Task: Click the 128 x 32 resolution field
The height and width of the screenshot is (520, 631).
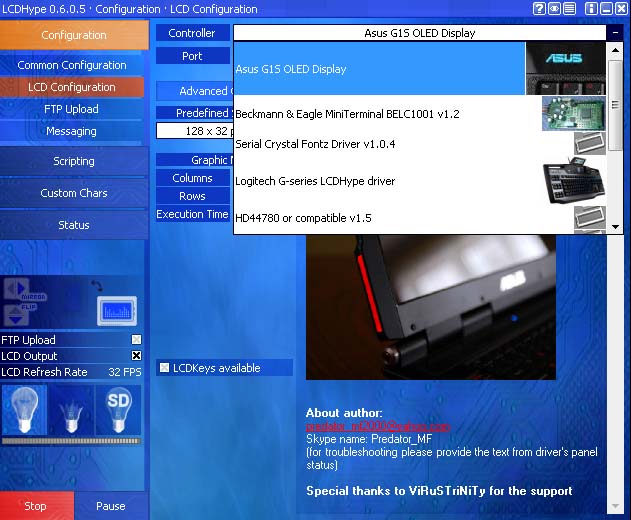Action: coord(195,131)
